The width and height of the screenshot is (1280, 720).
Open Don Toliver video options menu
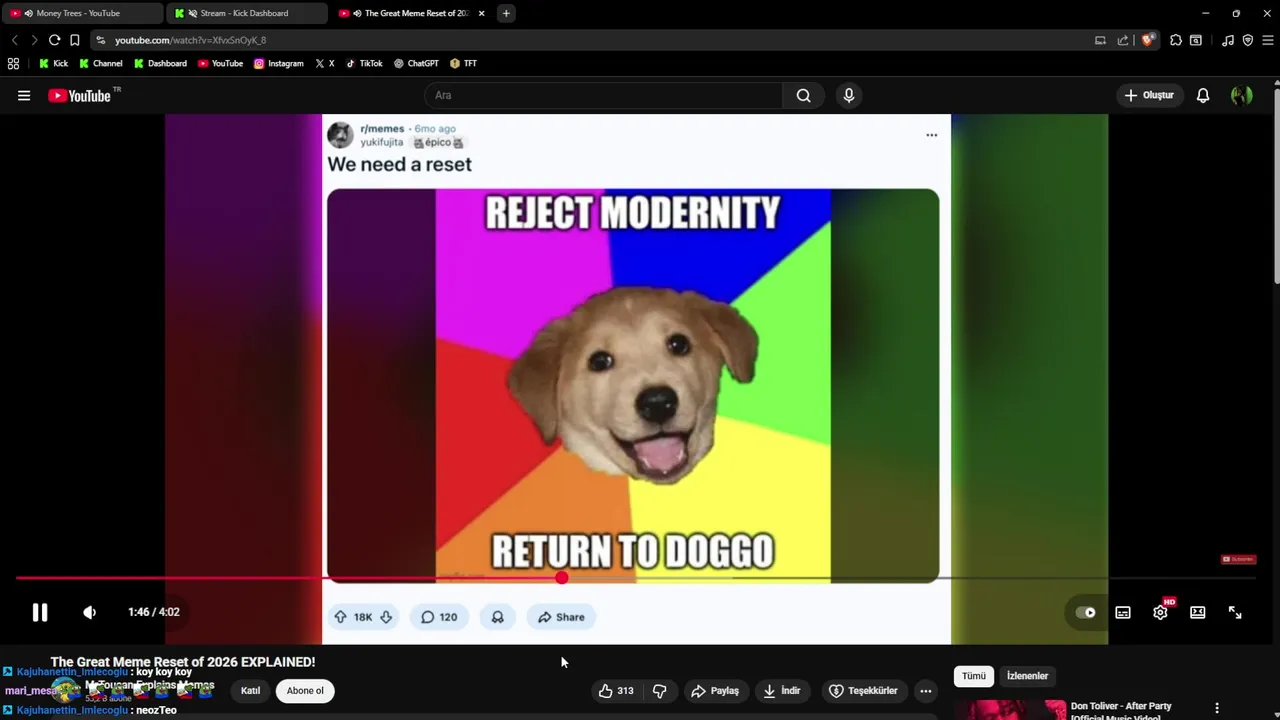(x=1216, y=708)
